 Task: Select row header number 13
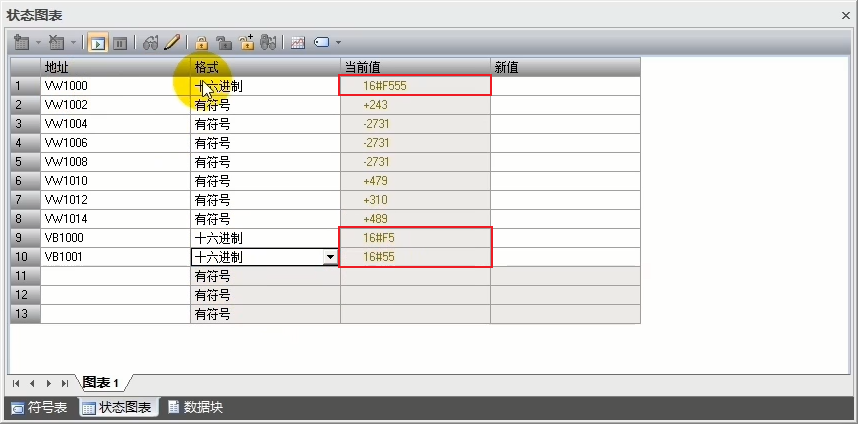pyautogui.click(x=25, y=315)
